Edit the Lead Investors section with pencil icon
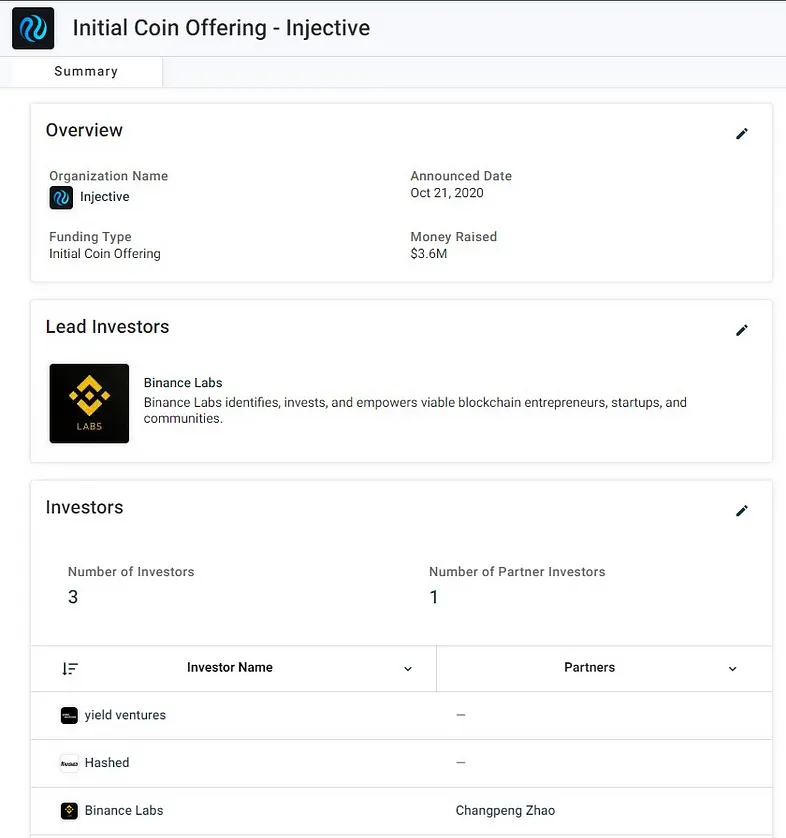 click(742, 330)
